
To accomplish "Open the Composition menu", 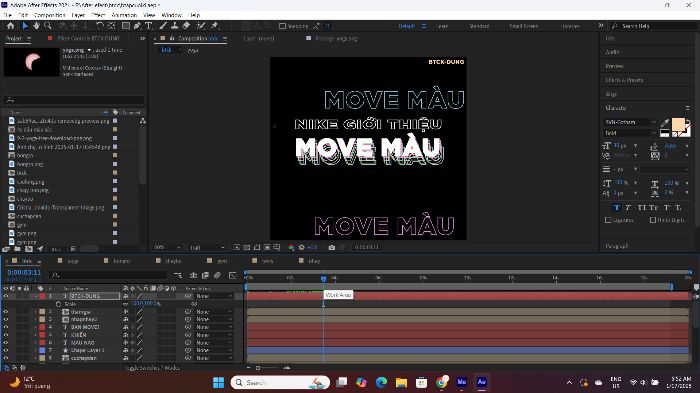I will [50, 15].
